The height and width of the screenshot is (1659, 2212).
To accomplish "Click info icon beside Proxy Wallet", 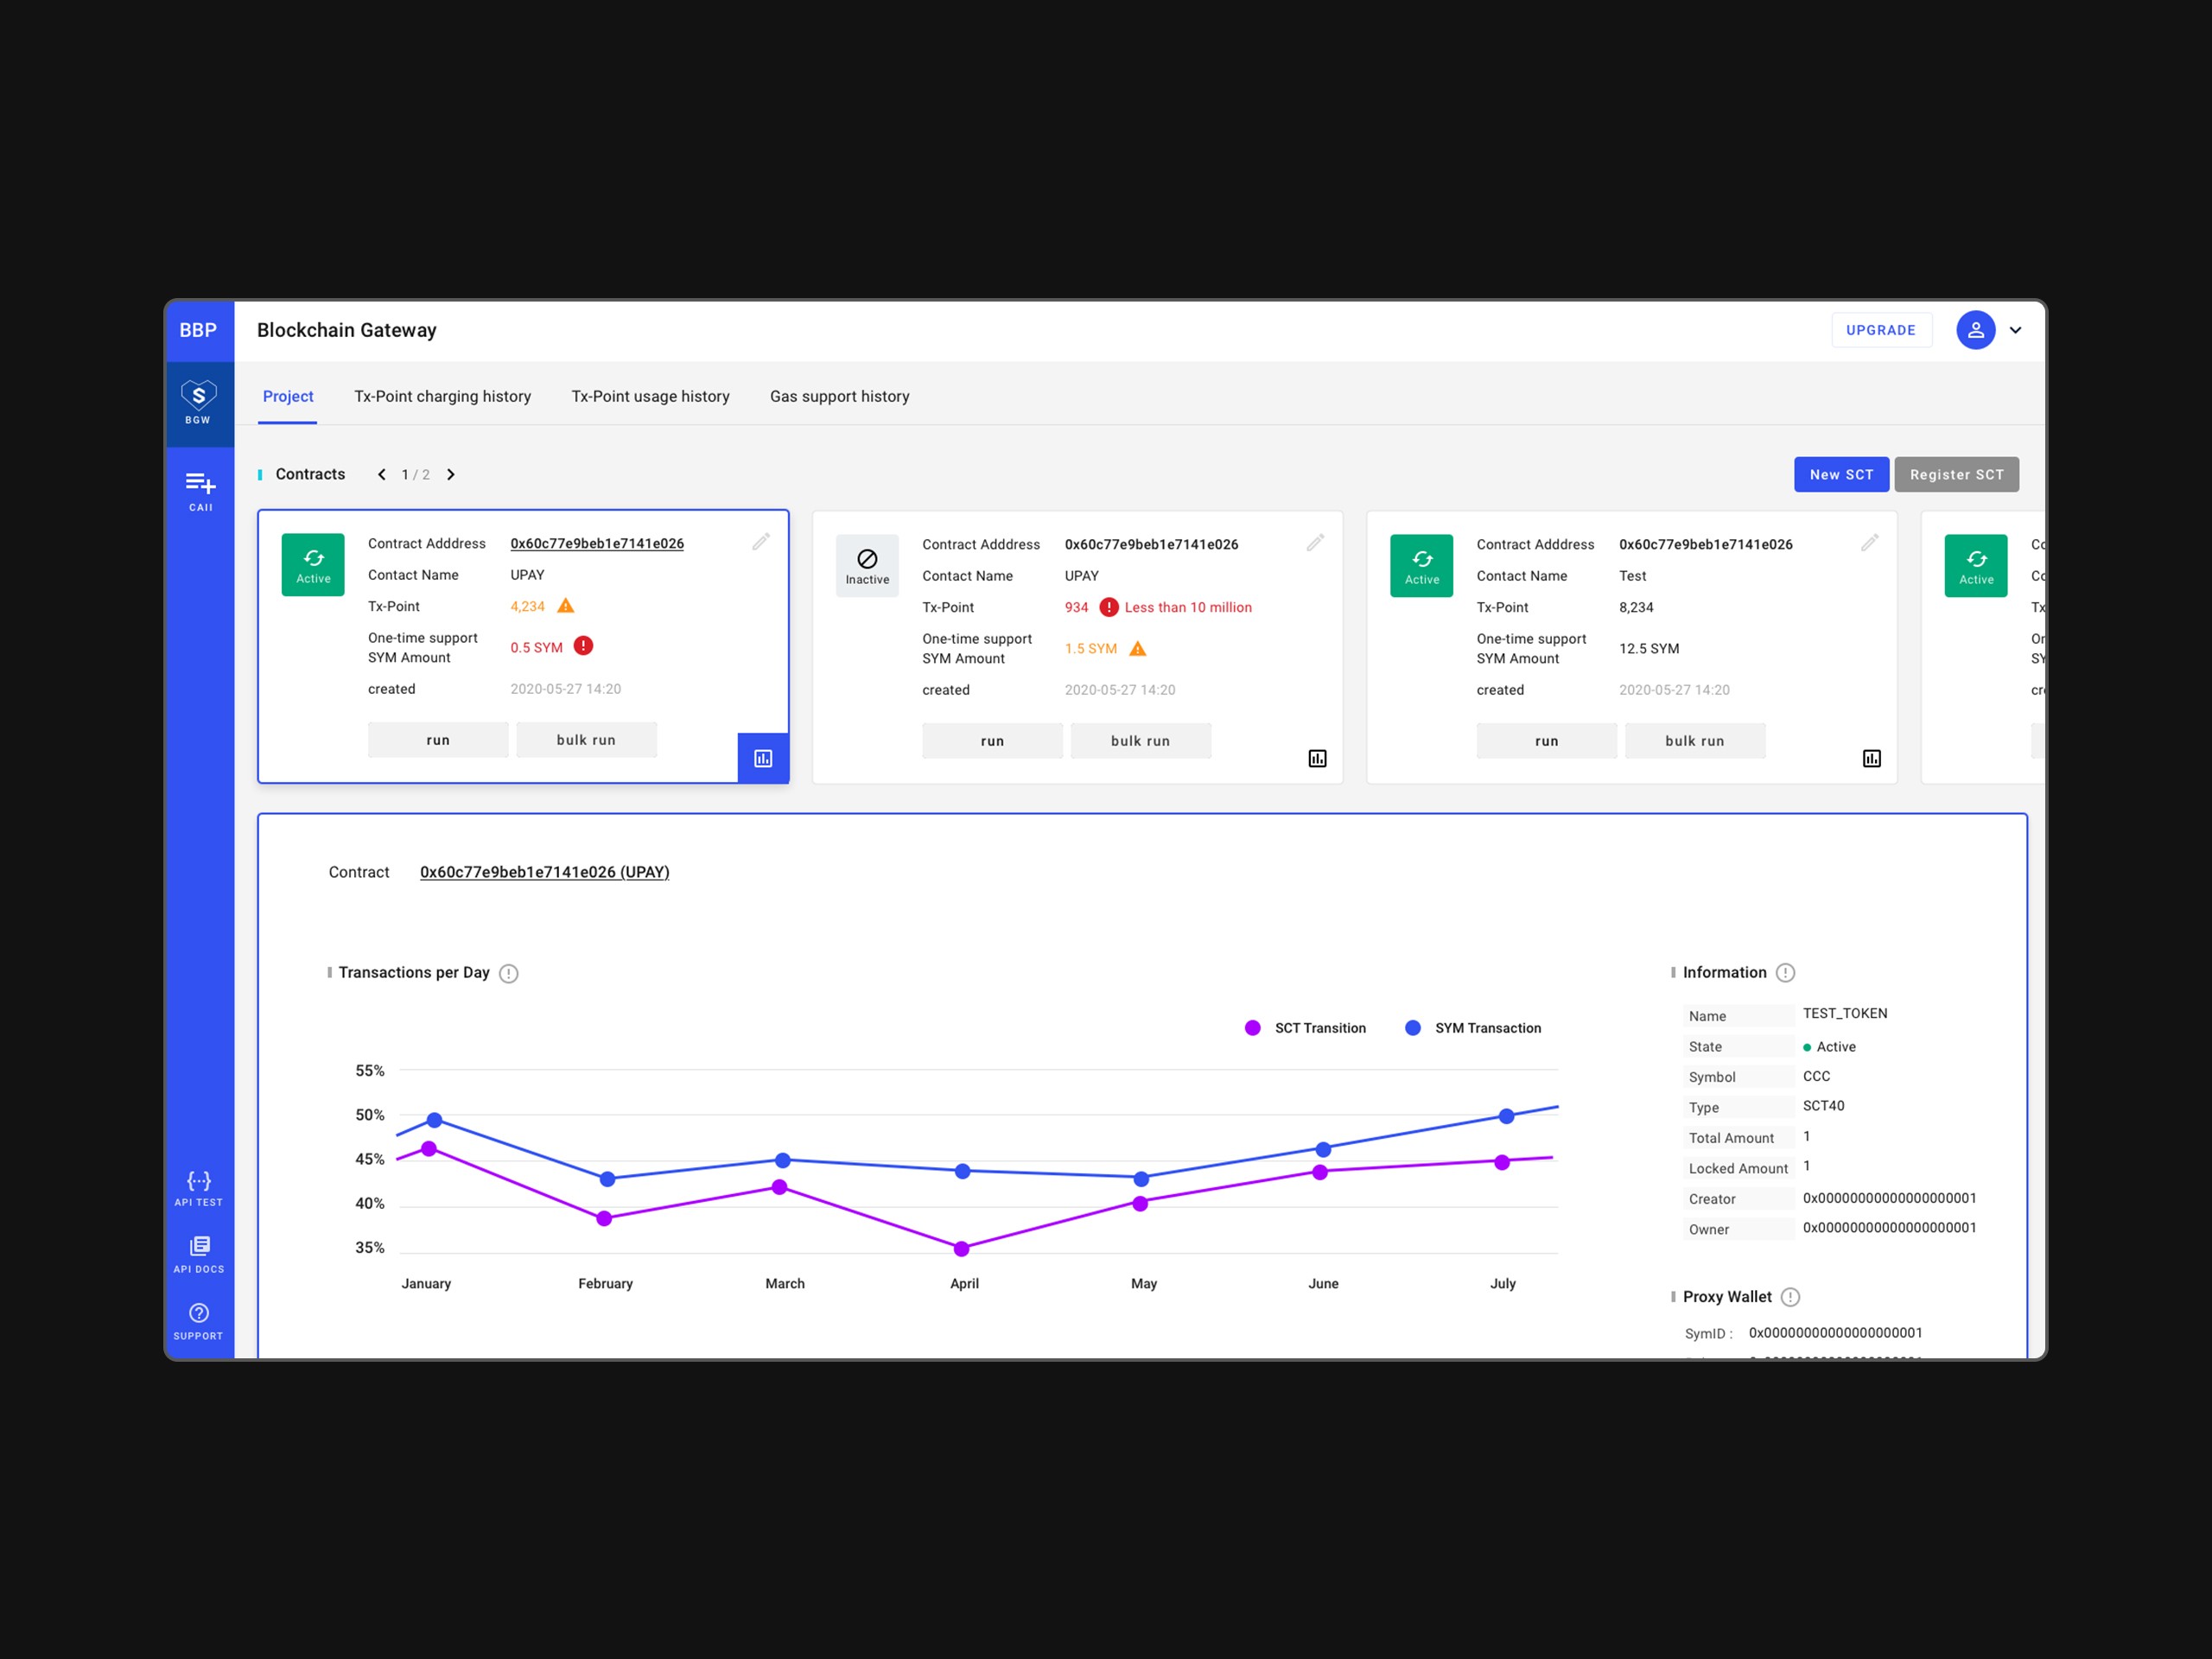I will click(1790, 1297).
